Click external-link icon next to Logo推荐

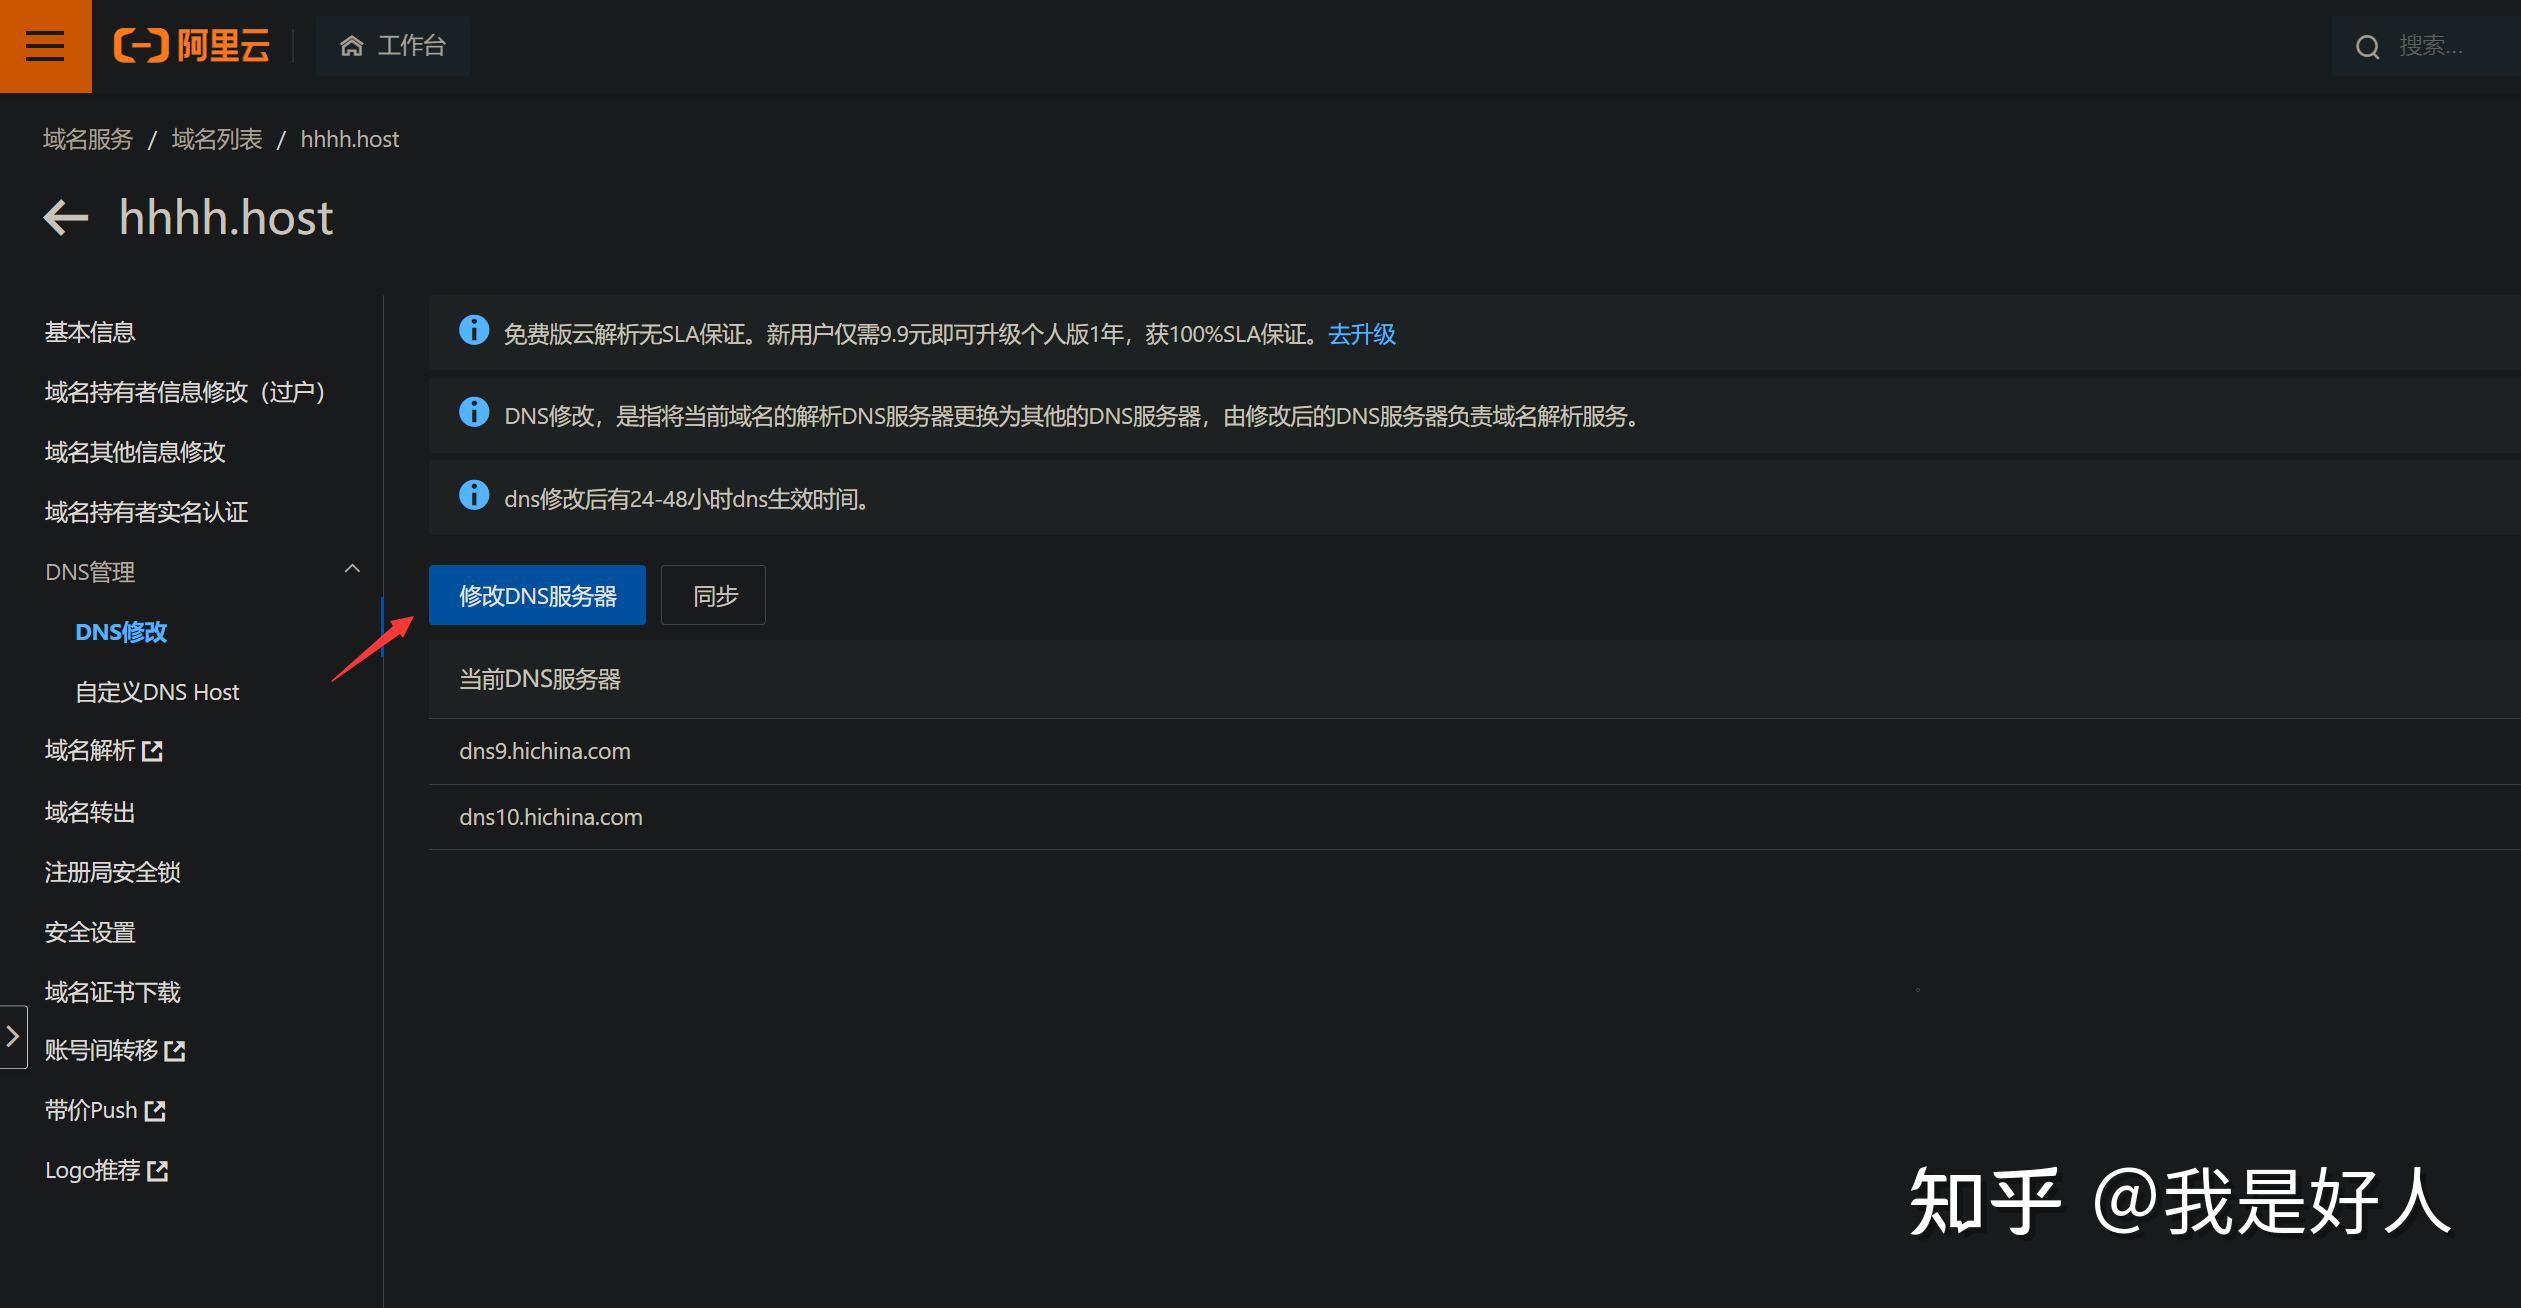[x=158, y=1171]
